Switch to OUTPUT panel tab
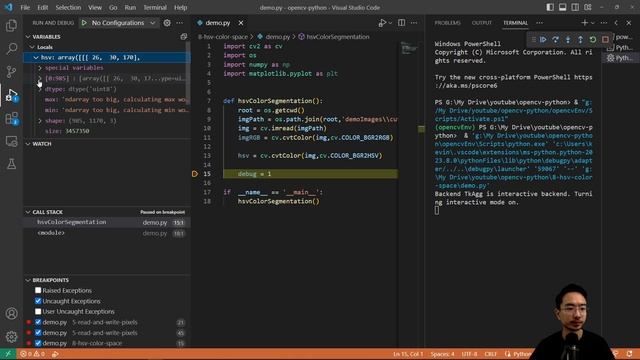 click(x=482, y=23)
